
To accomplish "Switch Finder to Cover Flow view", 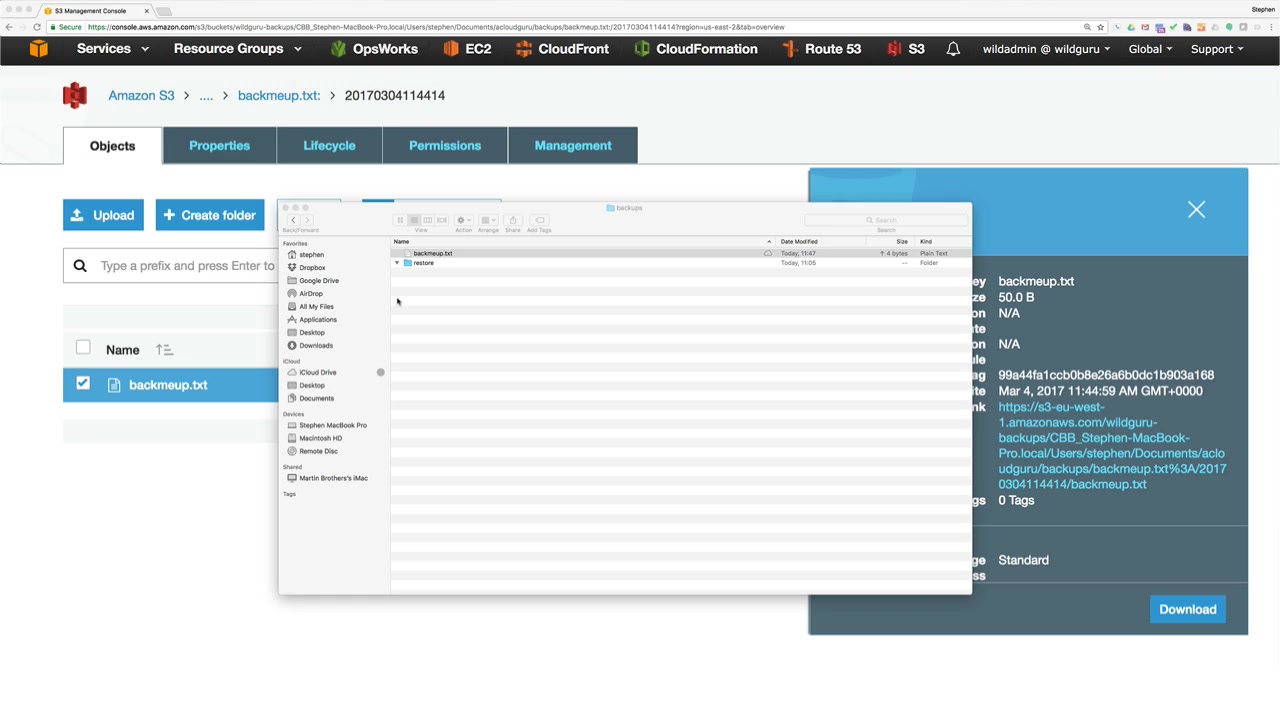I will (442, 220).
